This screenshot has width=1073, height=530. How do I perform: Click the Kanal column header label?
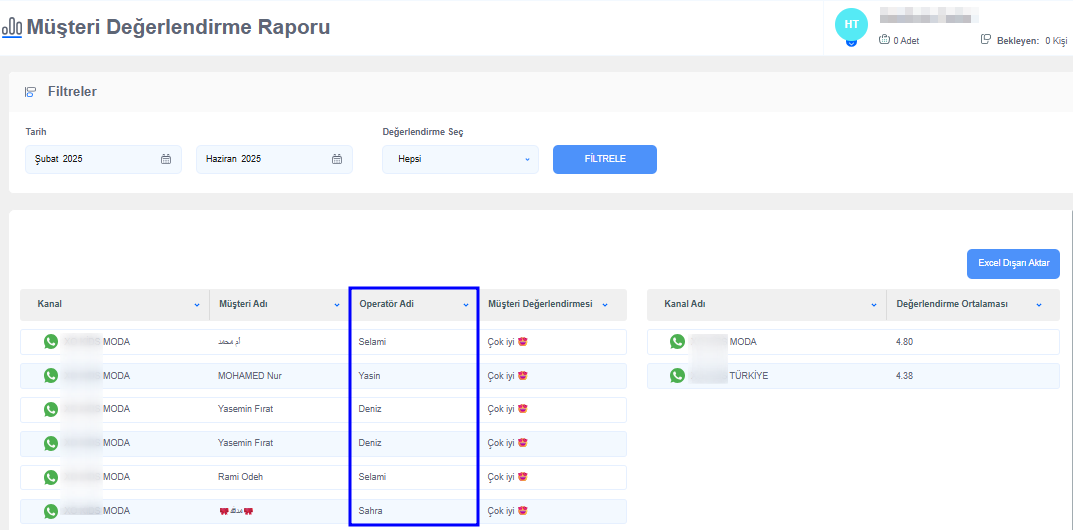click(50, 305)
